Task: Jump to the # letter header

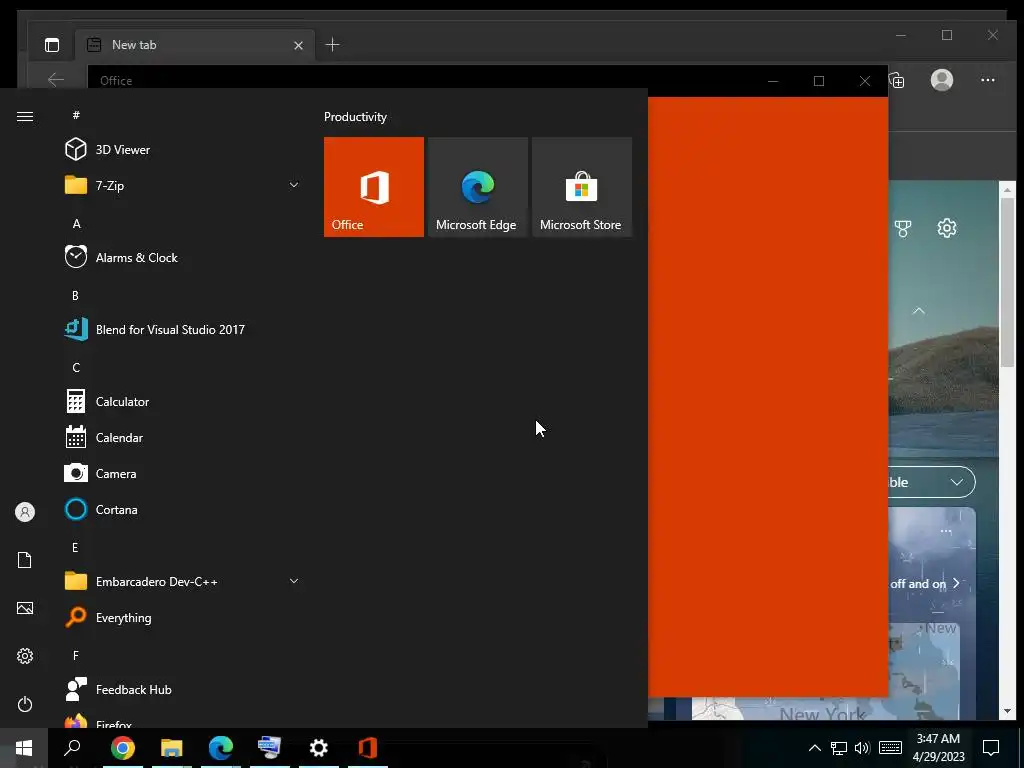Action: pos(76,115)
